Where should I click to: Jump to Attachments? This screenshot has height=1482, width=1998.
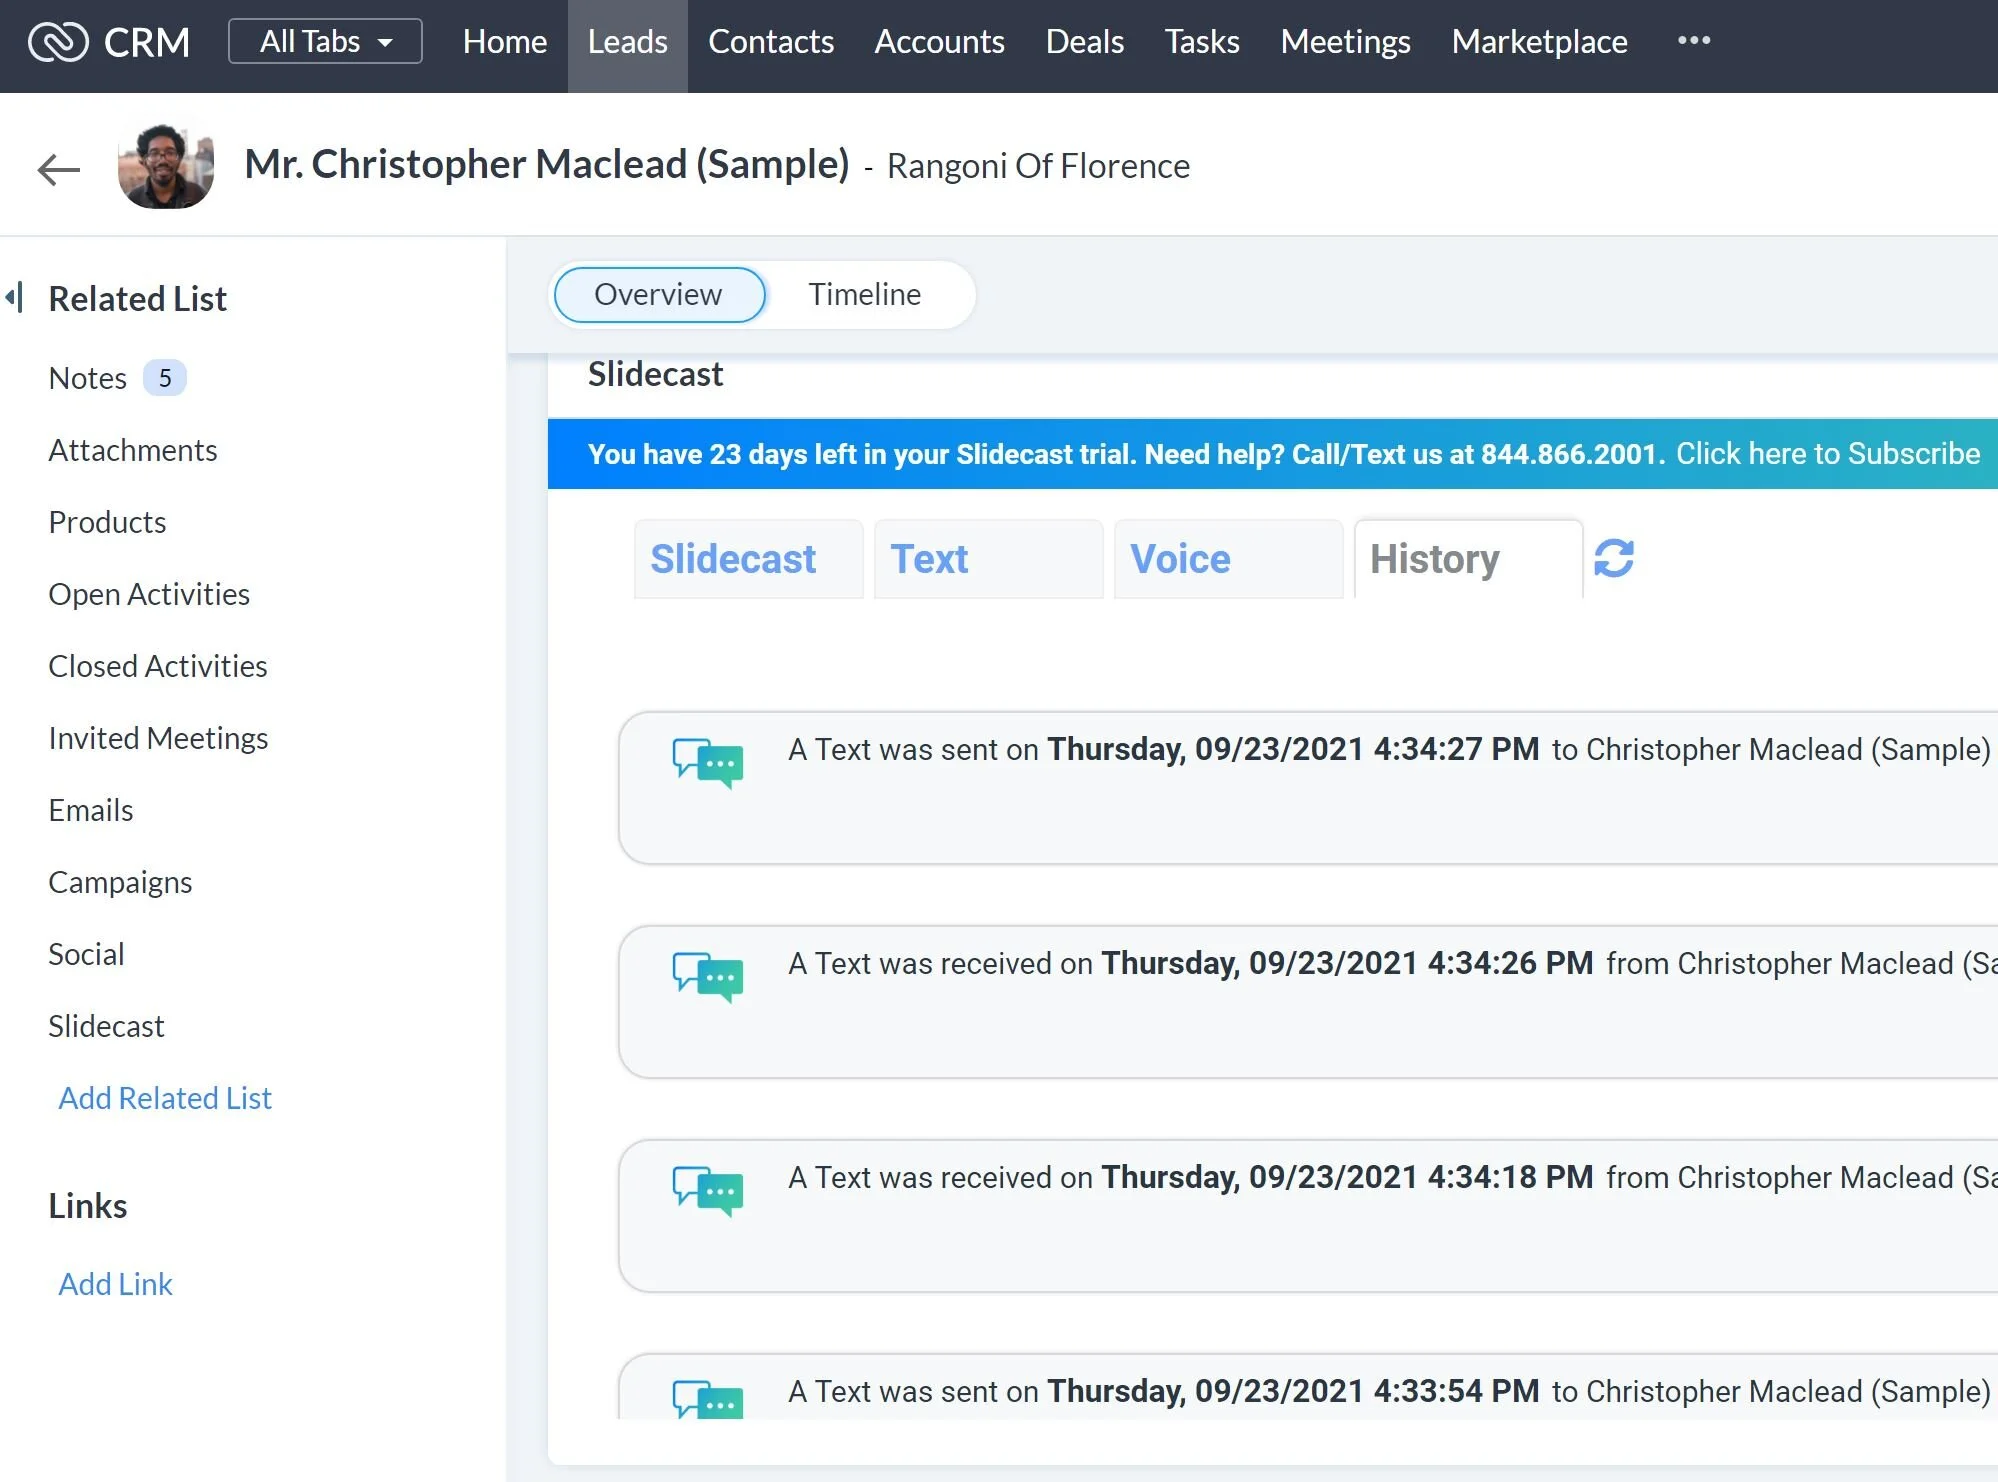133,450
